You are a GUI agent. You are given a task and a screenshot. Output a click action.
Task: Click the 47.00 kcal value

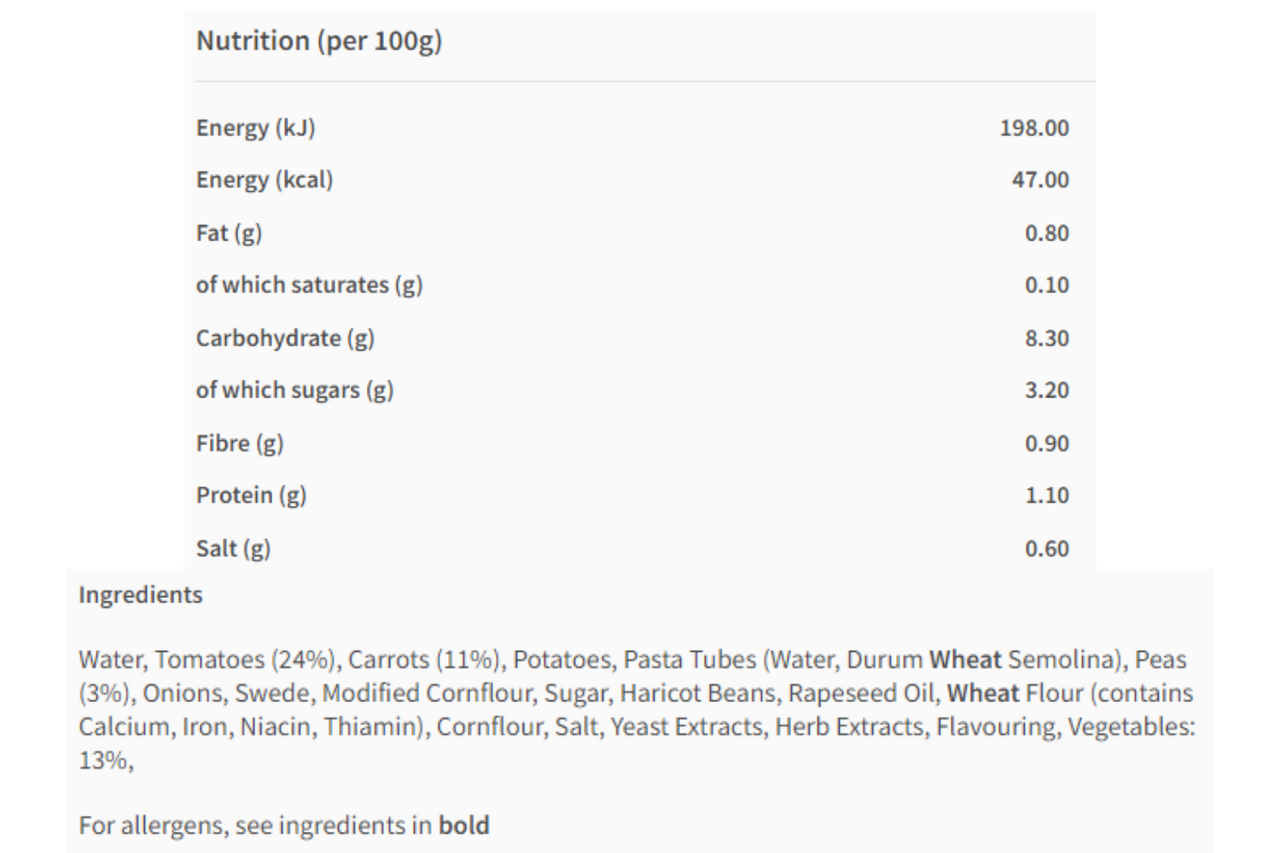click(x=1040, y=180)
